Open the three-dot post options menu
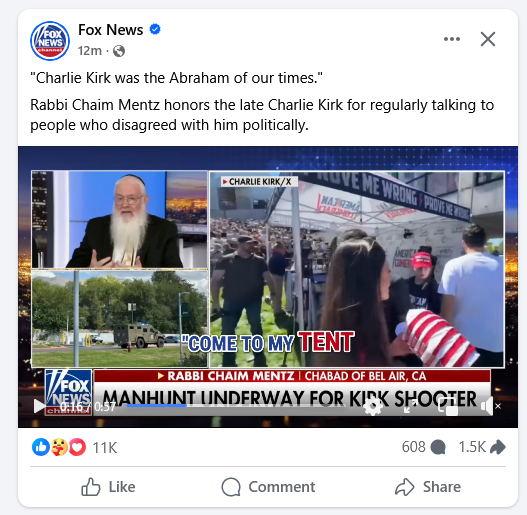This screenshot has width=527, height=515. pos(452,39)
